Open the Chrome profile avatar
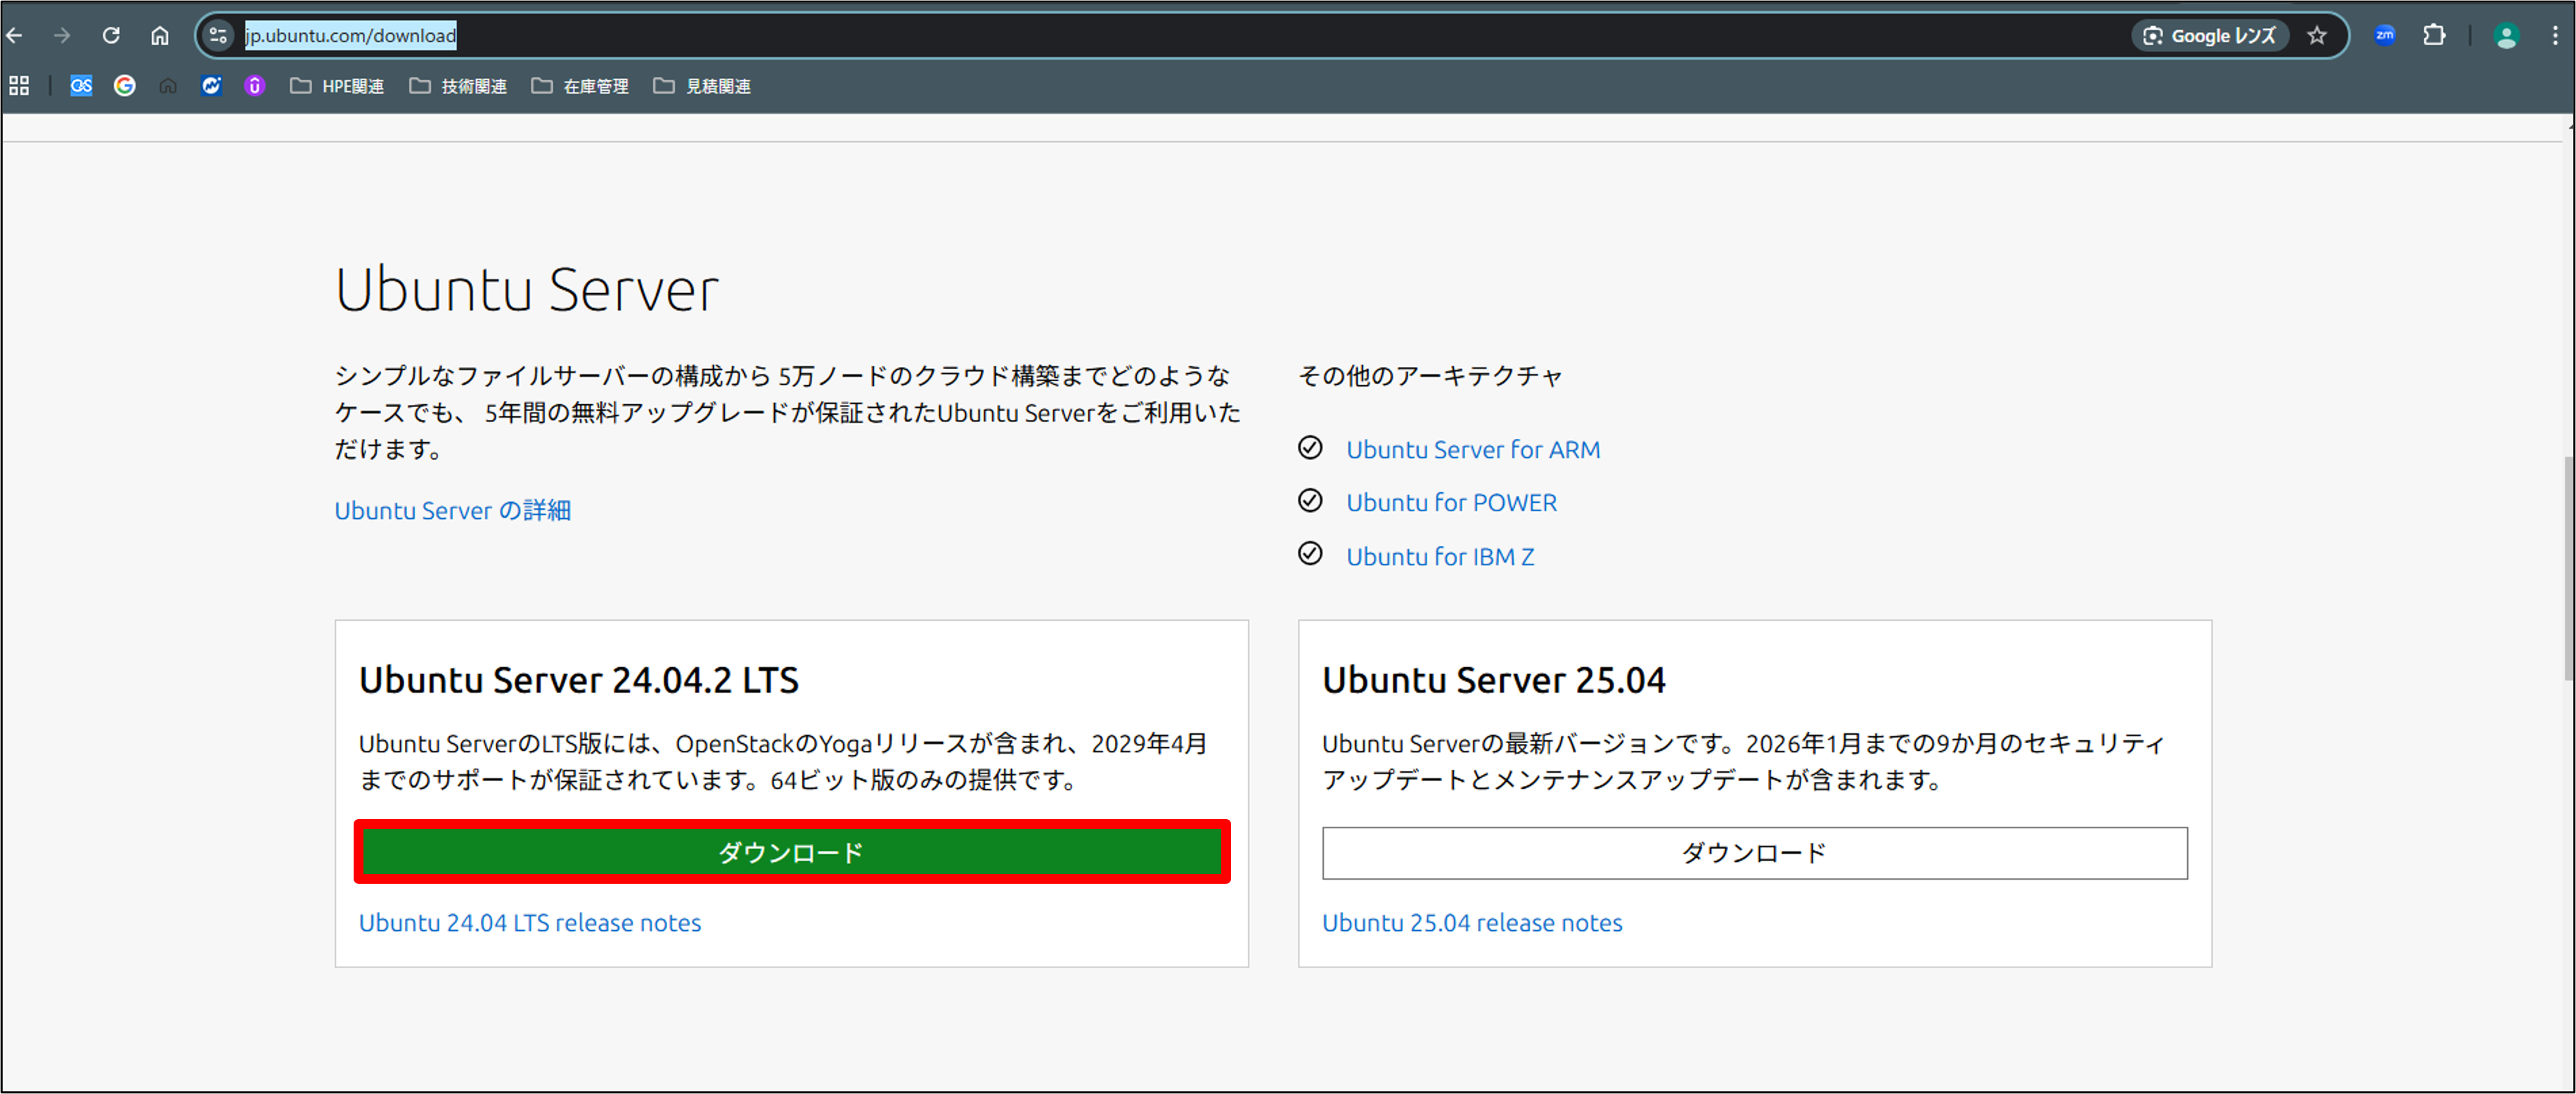 [2506, 36]
